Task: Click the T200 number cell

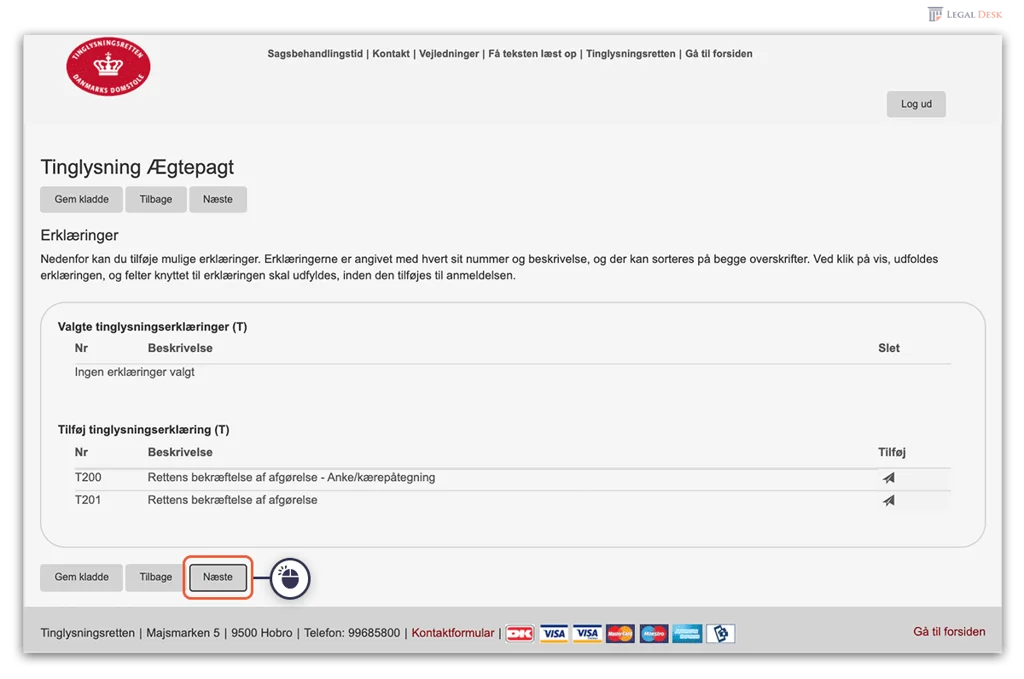Action: pos(88,477)
